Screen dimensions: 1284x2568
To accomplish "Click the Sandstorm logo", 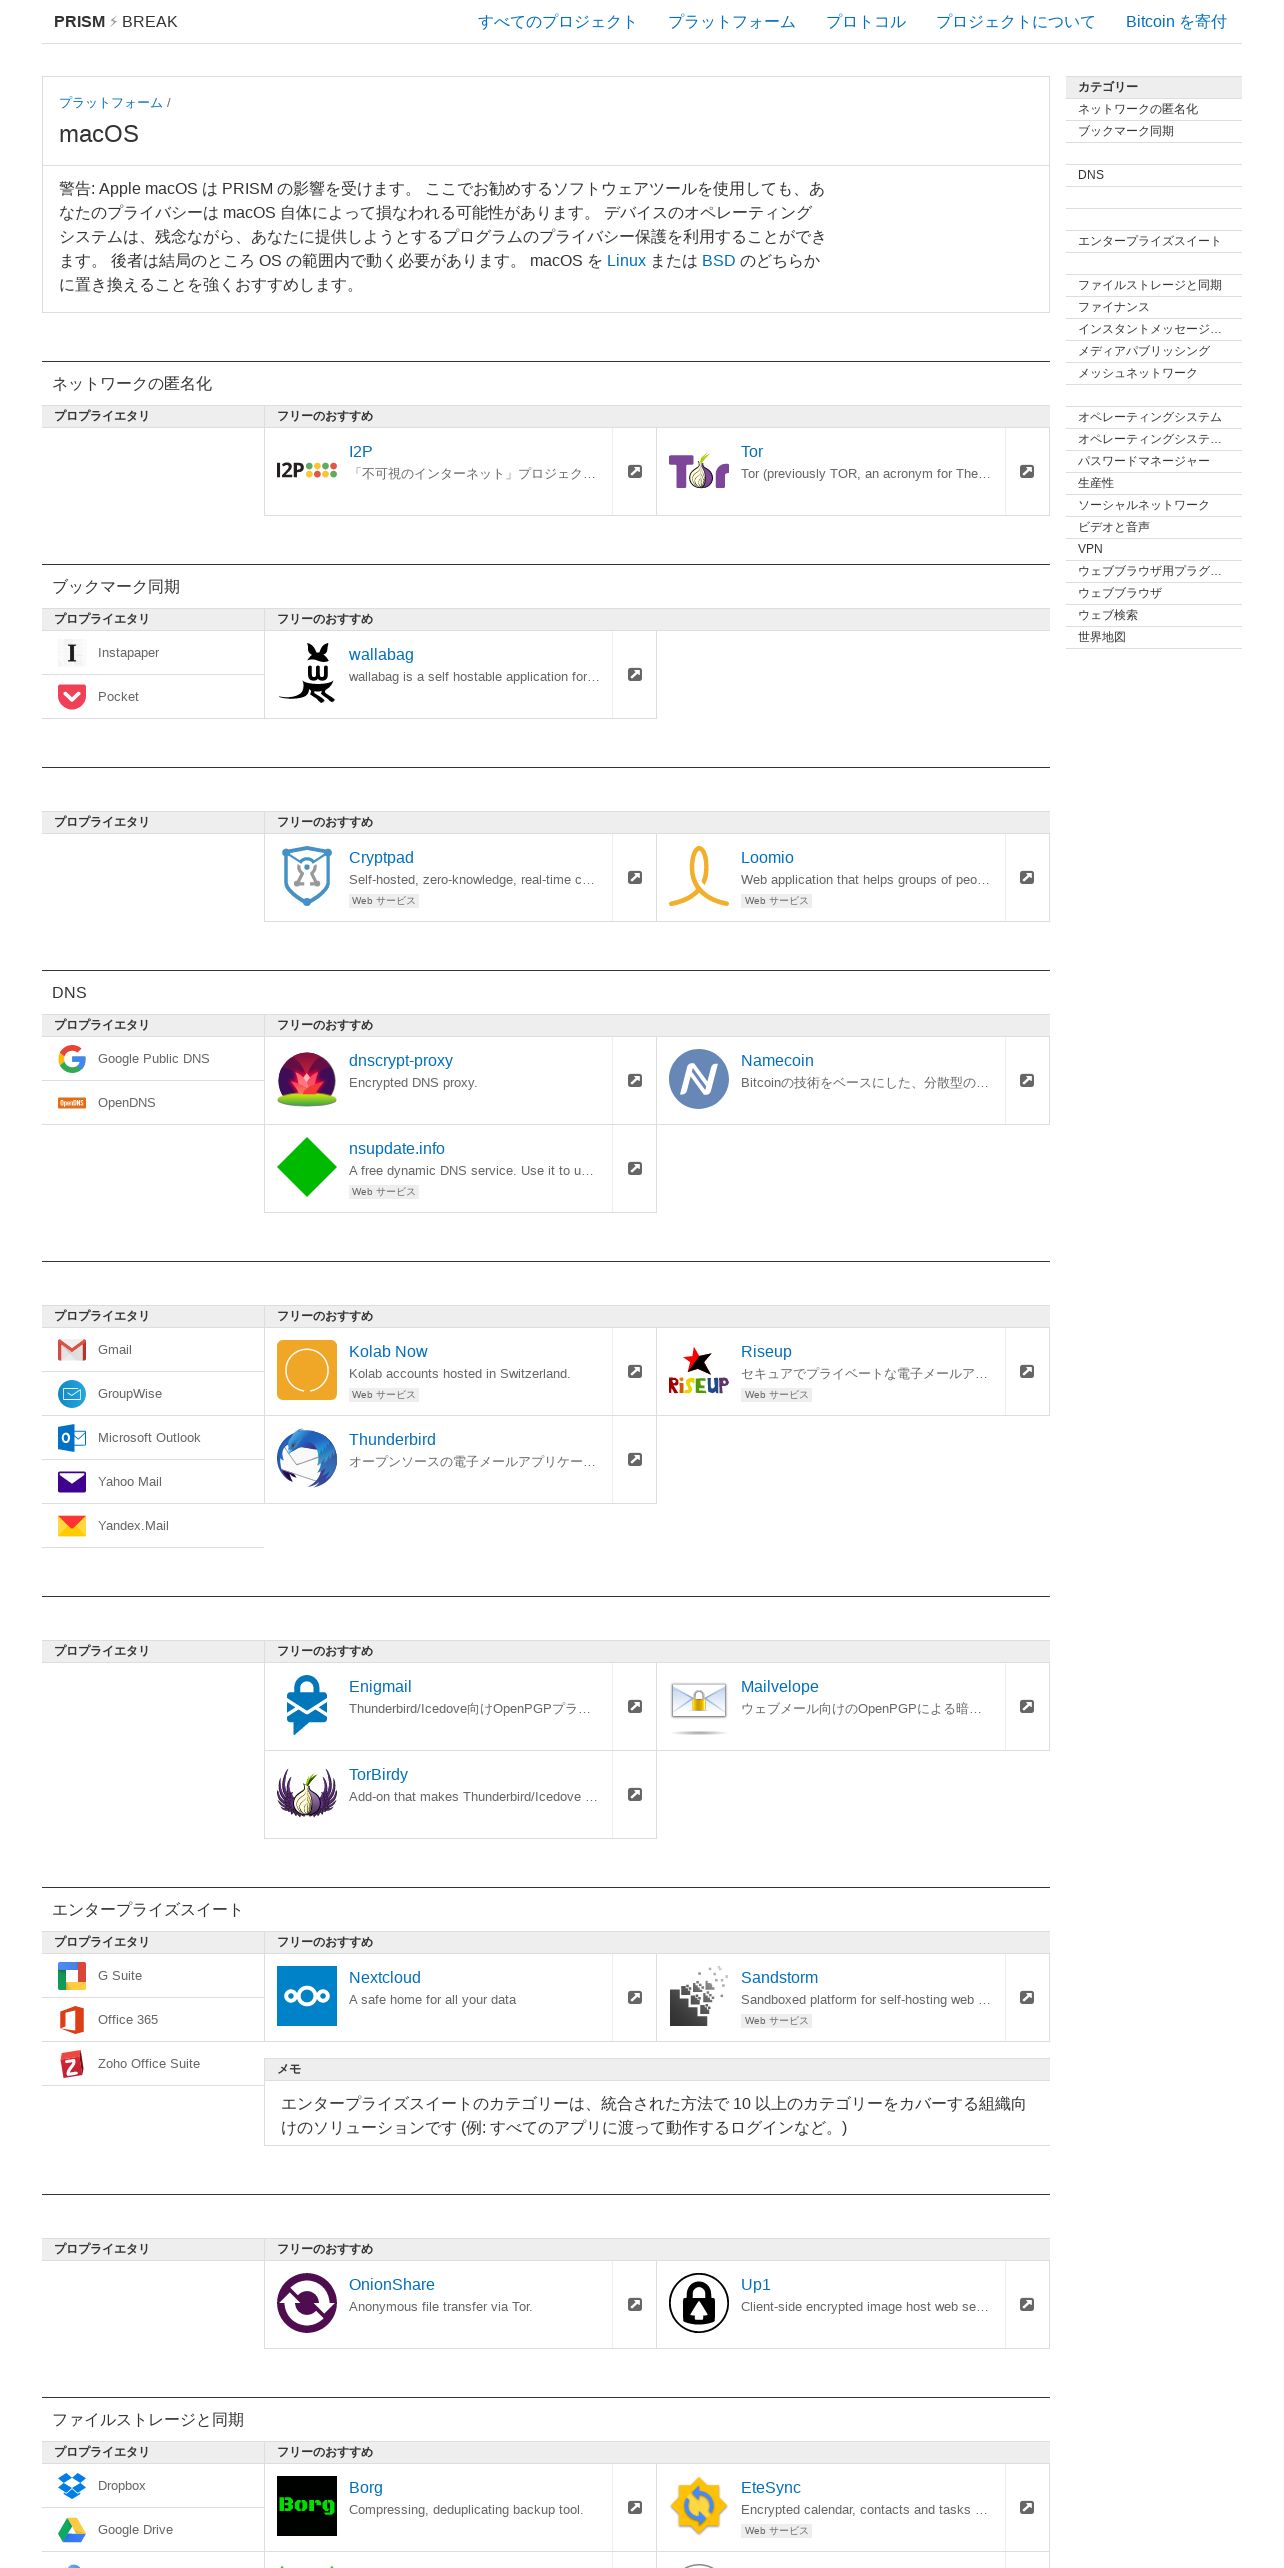I will 698,1996.
